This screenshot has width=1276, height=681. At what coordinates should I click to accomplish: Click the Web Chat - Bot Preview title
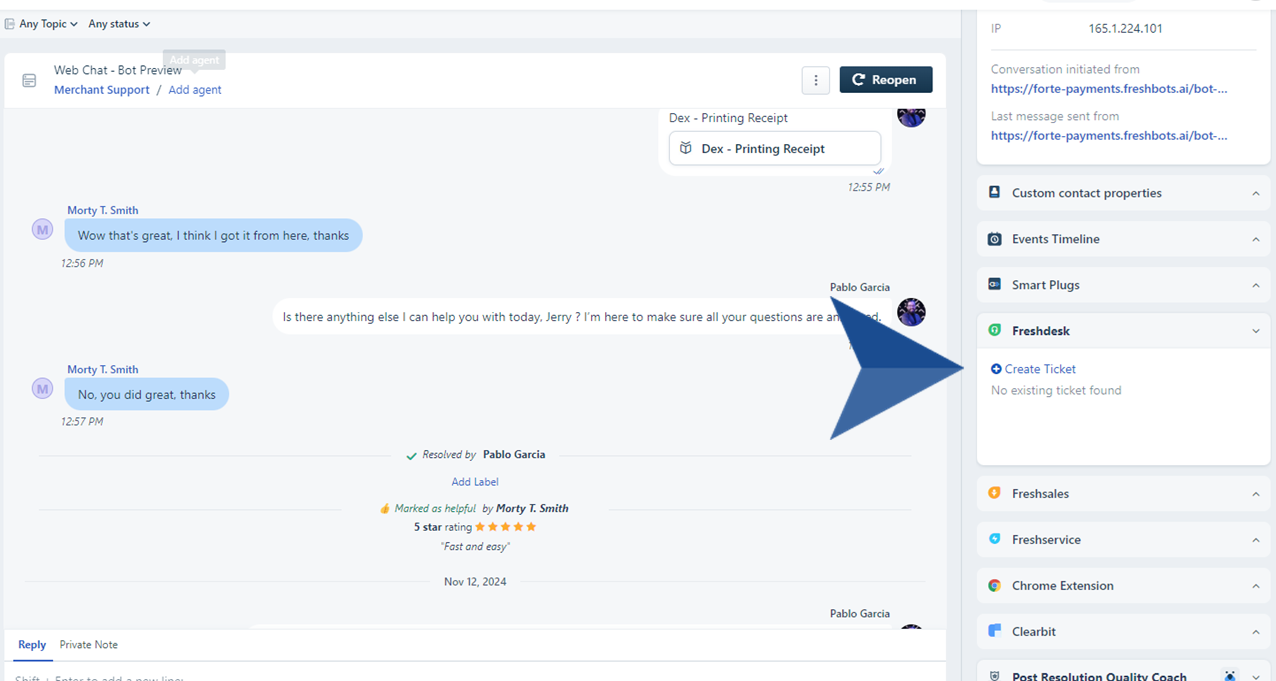[118, 71]
